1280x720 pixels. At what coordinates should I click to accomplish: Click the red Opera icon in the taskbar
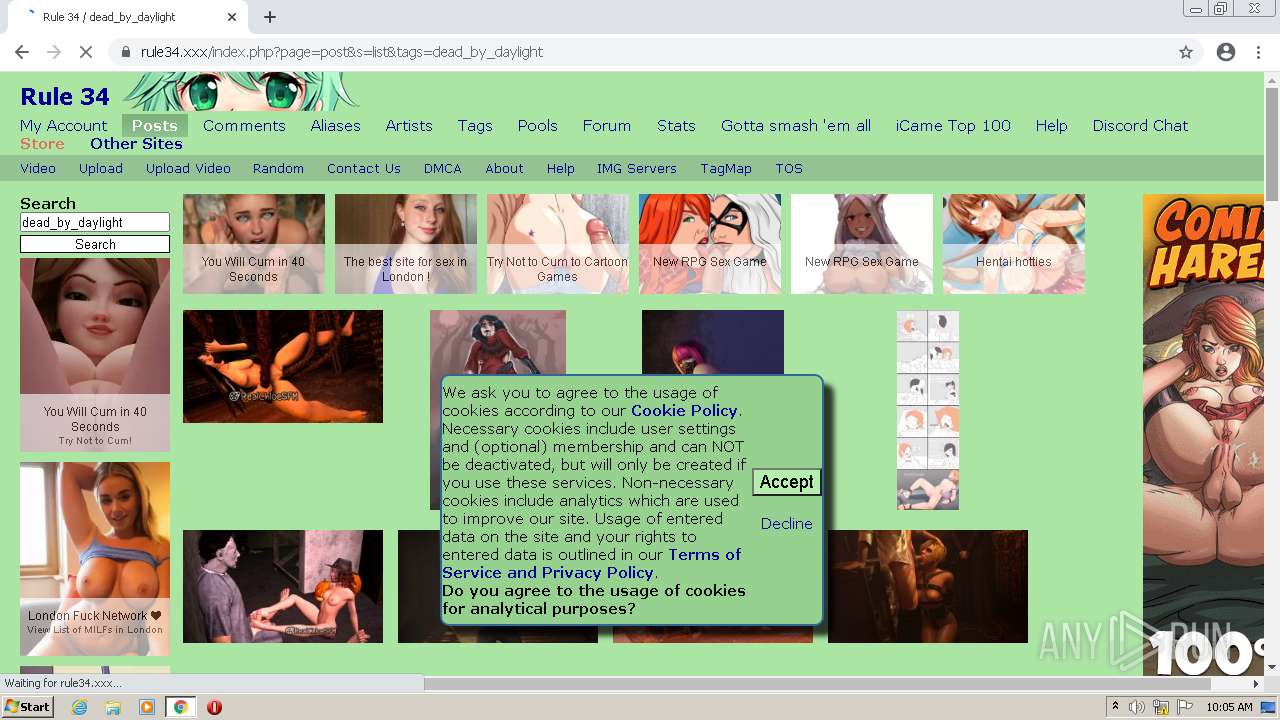(x=214, y=707)
